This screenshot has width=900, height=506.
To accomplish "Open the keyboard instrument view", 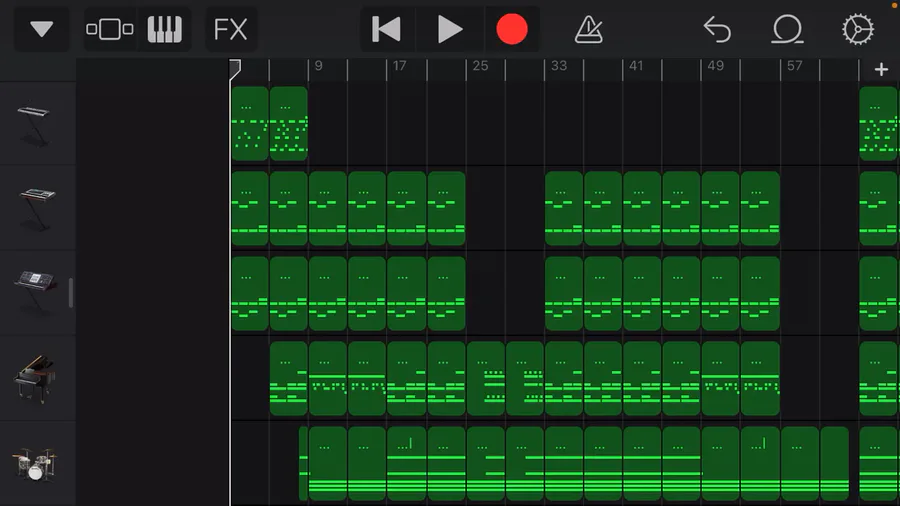I will 165,29.
